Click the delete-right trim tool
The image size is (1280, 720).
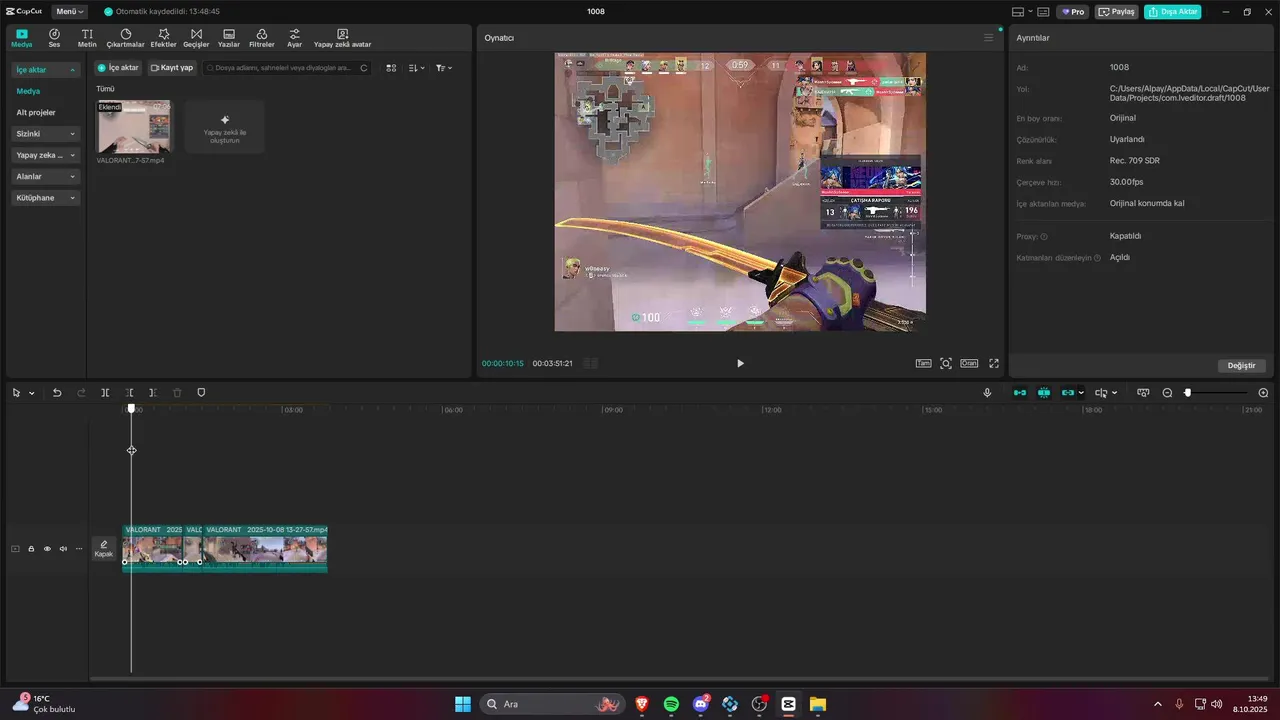[153, 393]
